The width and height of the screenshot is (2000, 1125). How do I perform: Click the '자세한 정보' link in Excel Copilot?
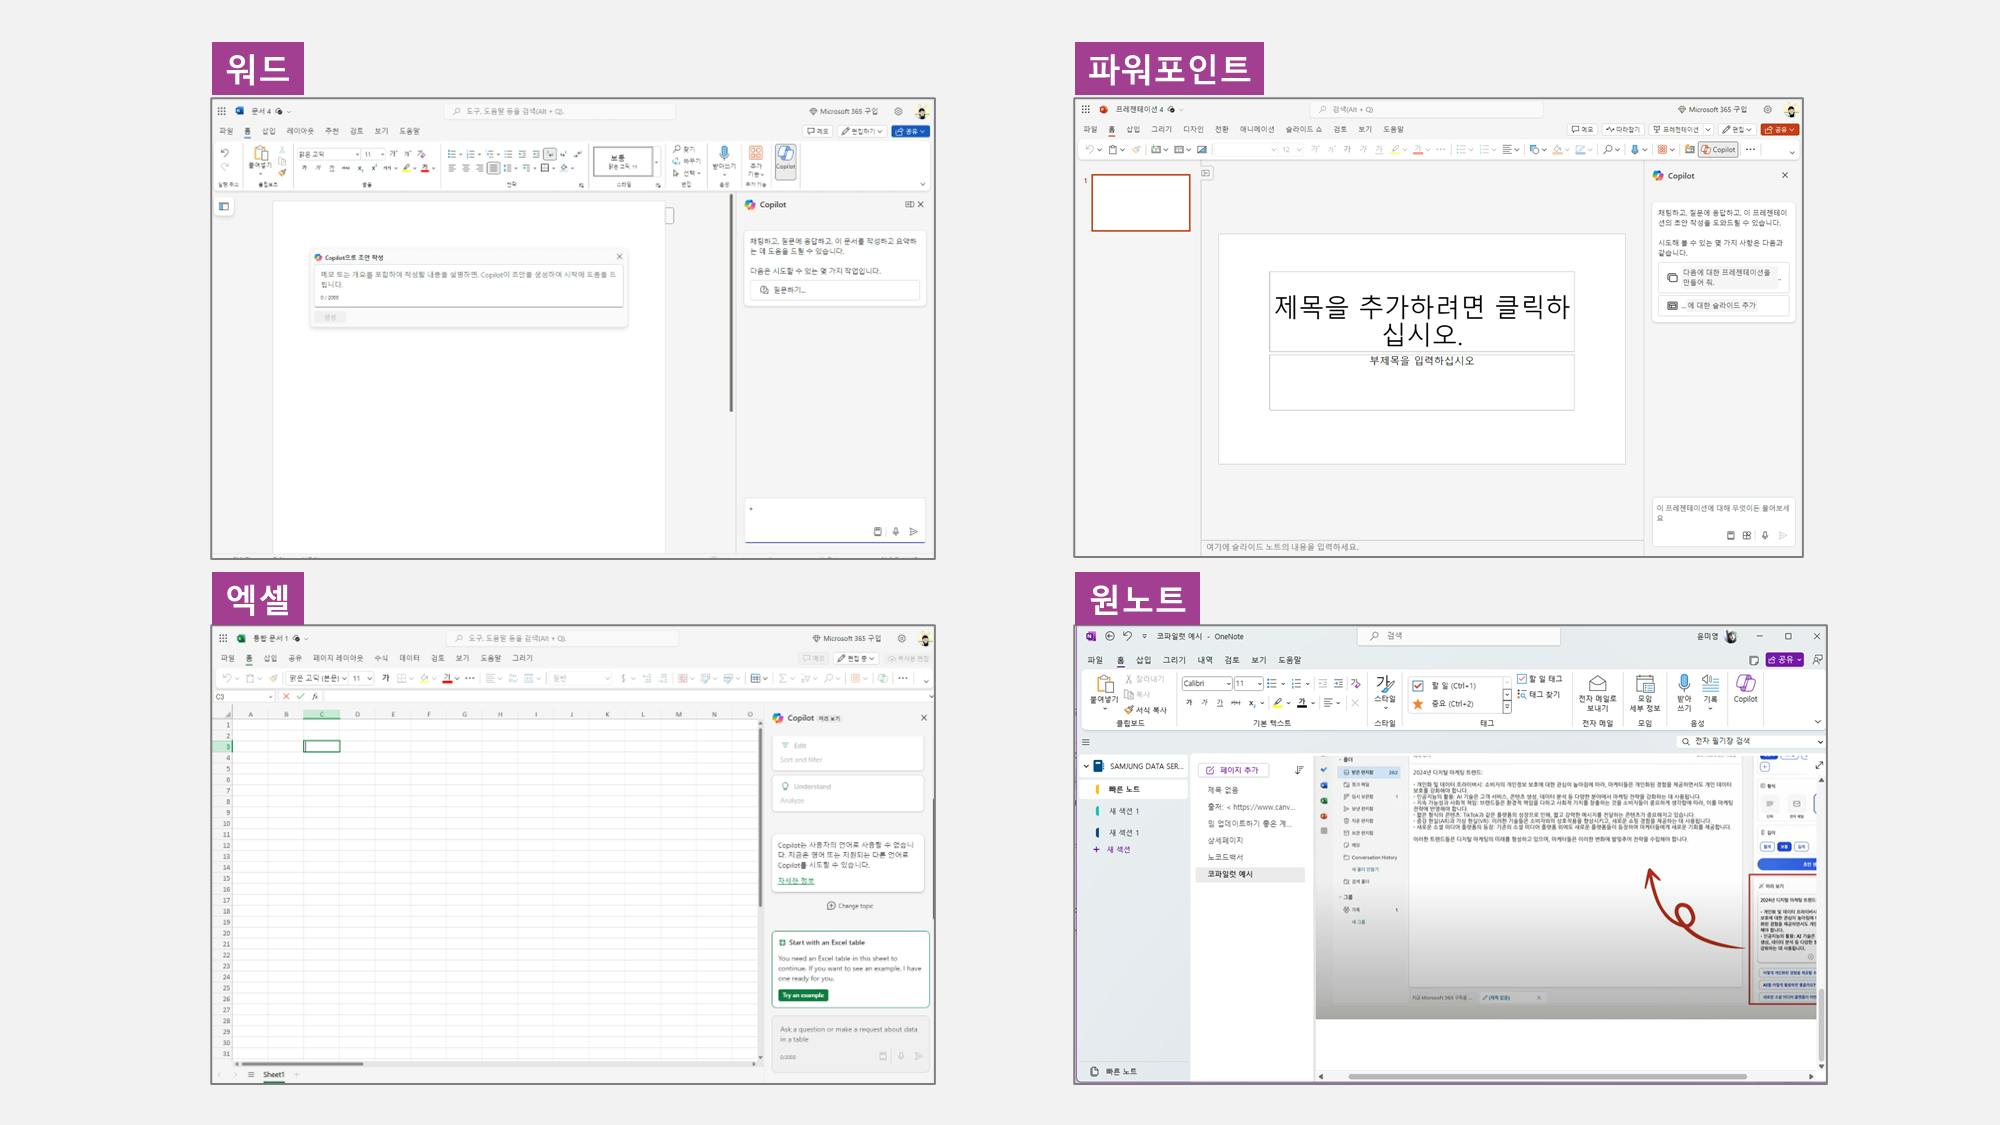pos(796,881)
